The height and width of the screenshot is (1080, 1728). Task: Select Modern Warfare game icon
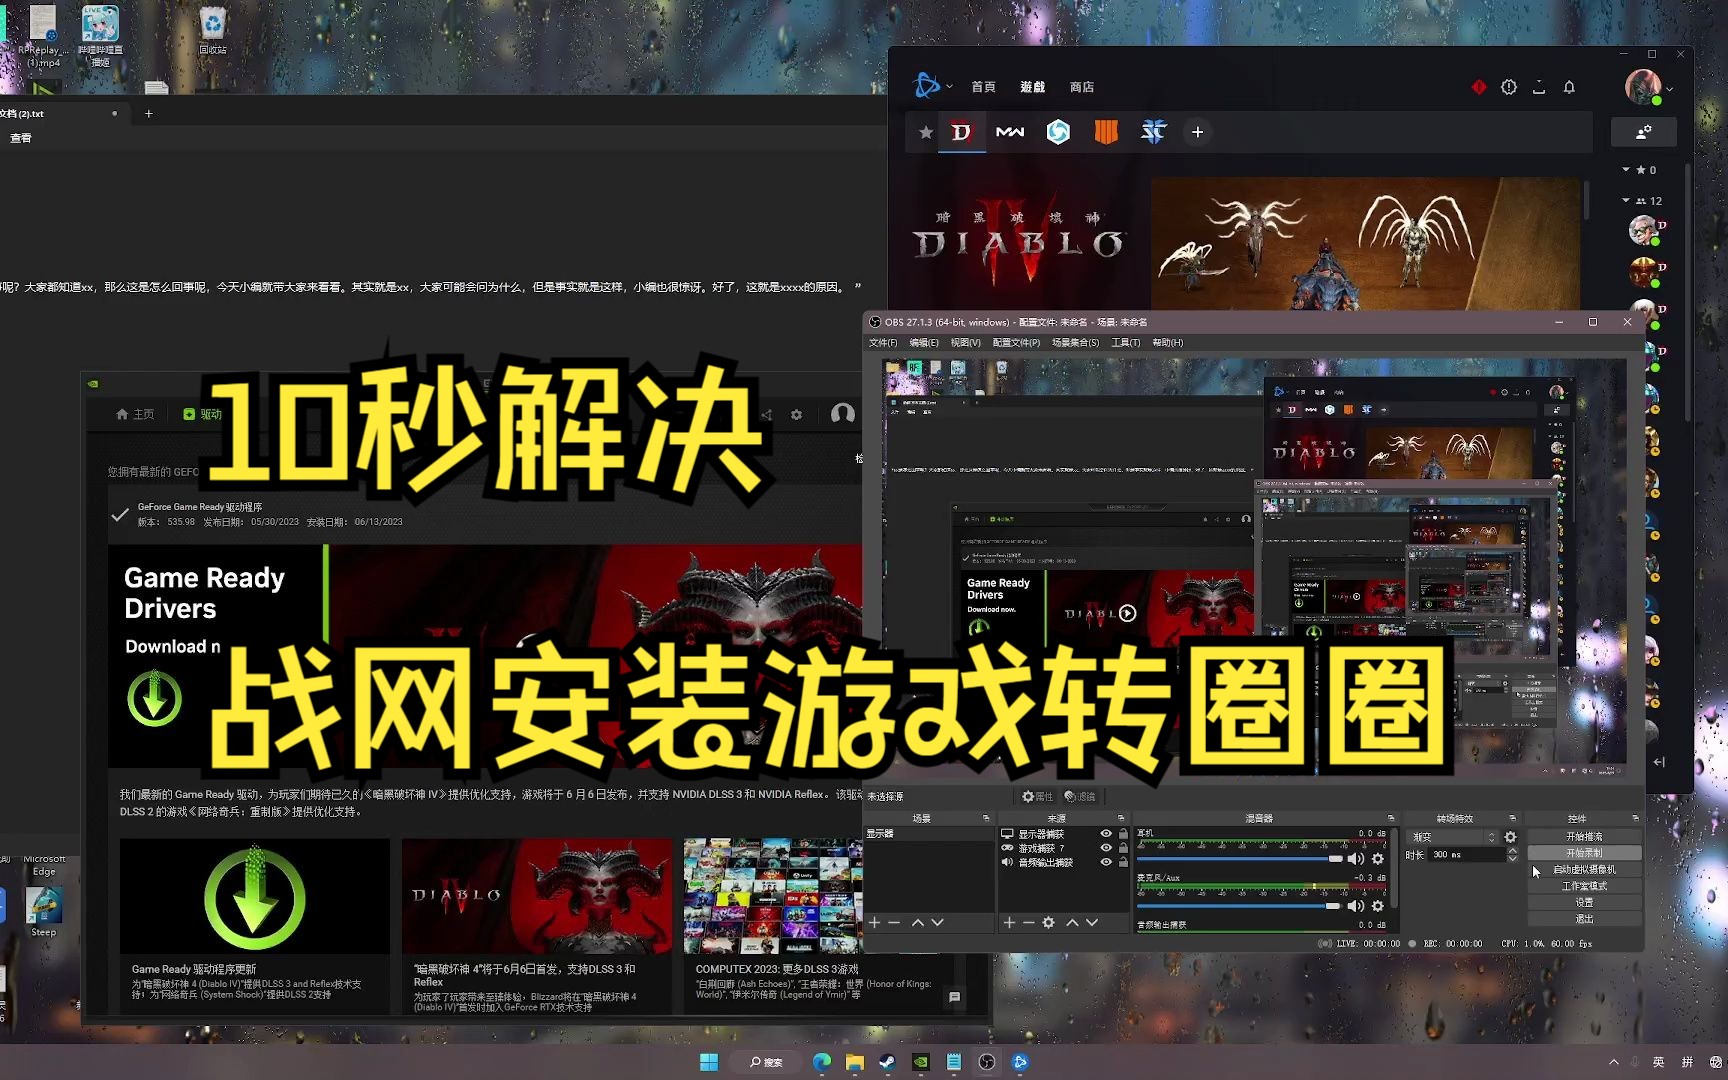click(1010, 132)
